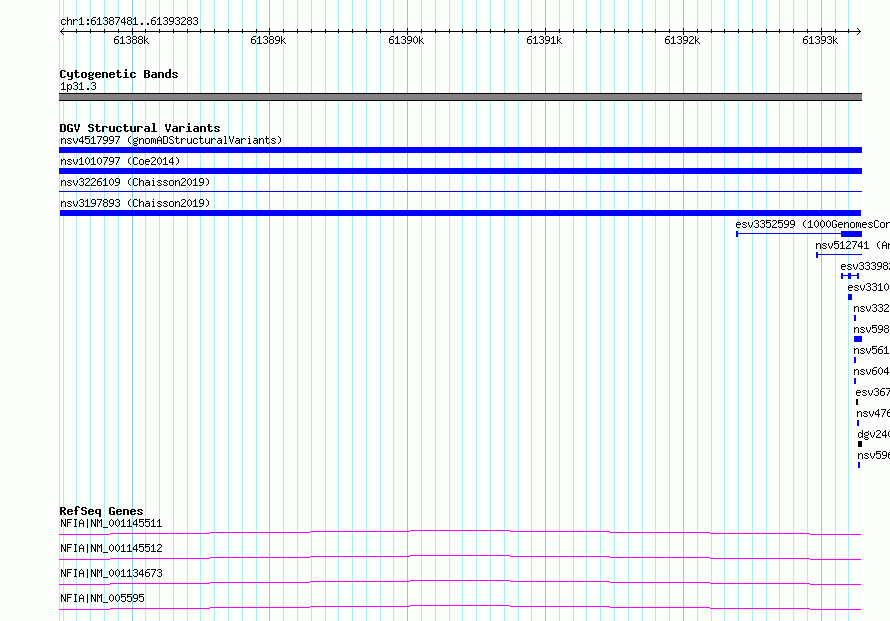This screenshot has height=621, width=890.
Task: Click the DGV Structural Variants track title
Action: click(x=140, y=128)
